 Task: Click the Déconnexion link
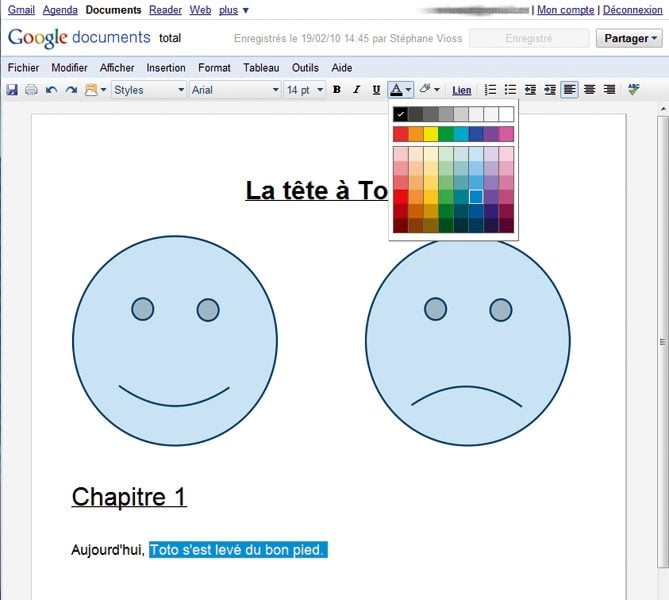coord(632,10)
